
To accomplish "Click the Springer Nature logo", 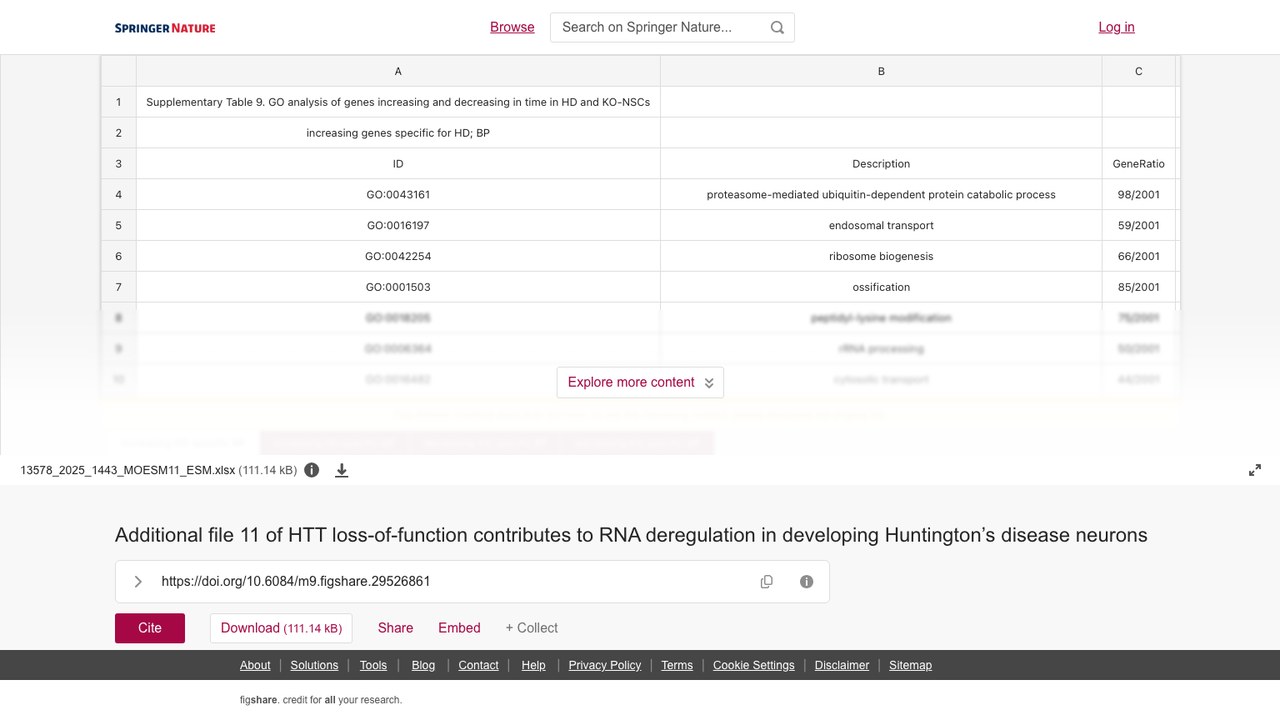I will (x=165, y=28).
